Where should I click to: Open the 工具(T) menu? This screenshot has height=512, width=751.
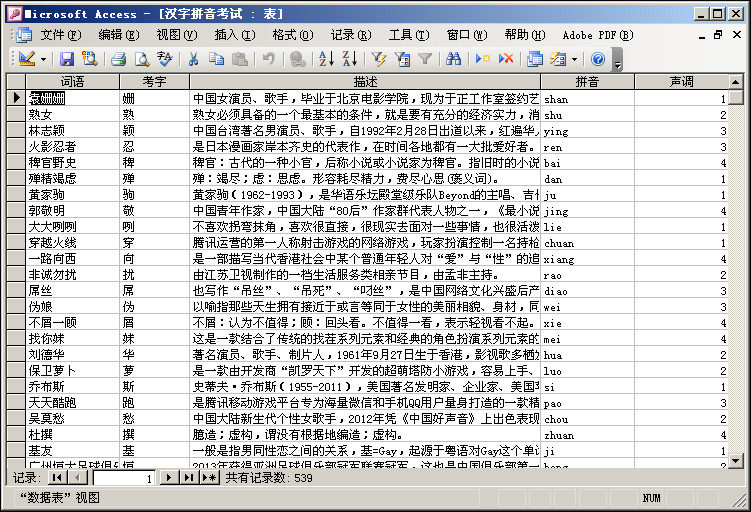click(409, 35)
